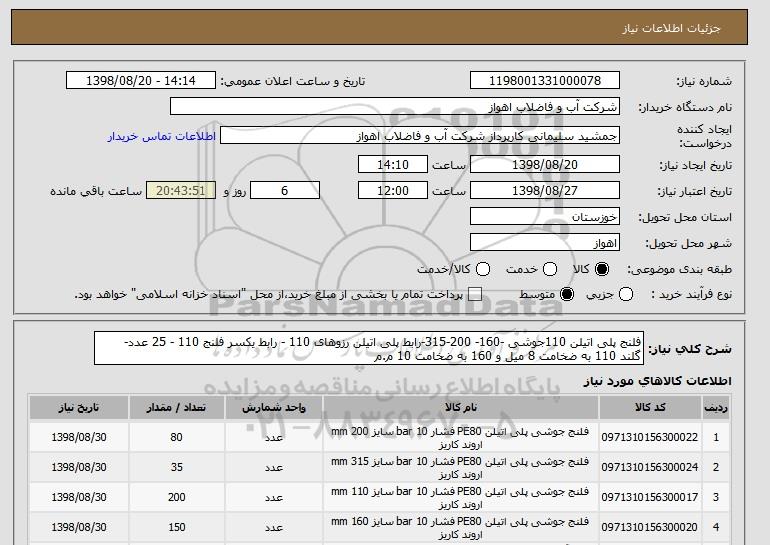770x545 pixels.
Task: Click the واحد شمارش column header
Action: point(274,408)
